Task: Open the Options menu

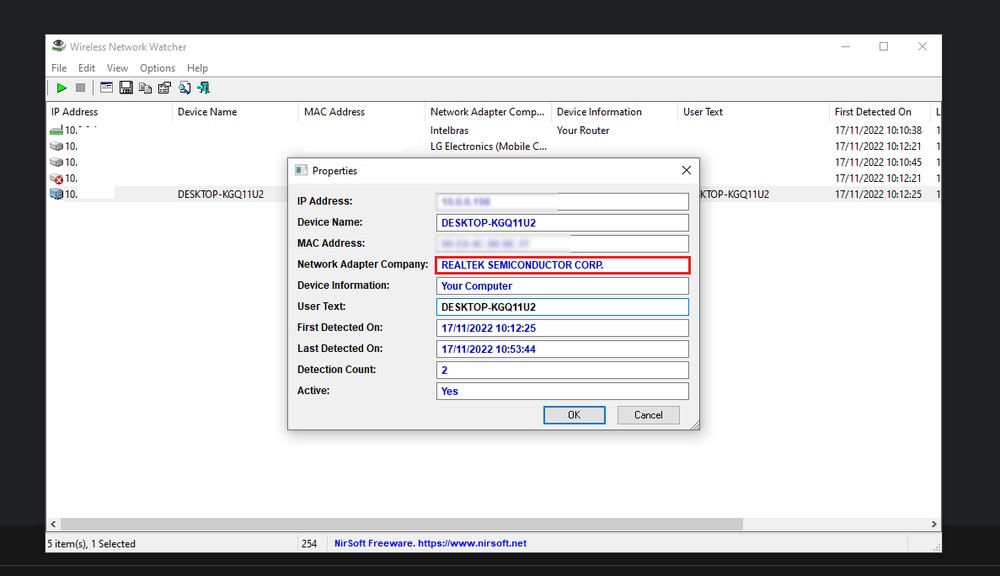Action: (x=157, y=68)
